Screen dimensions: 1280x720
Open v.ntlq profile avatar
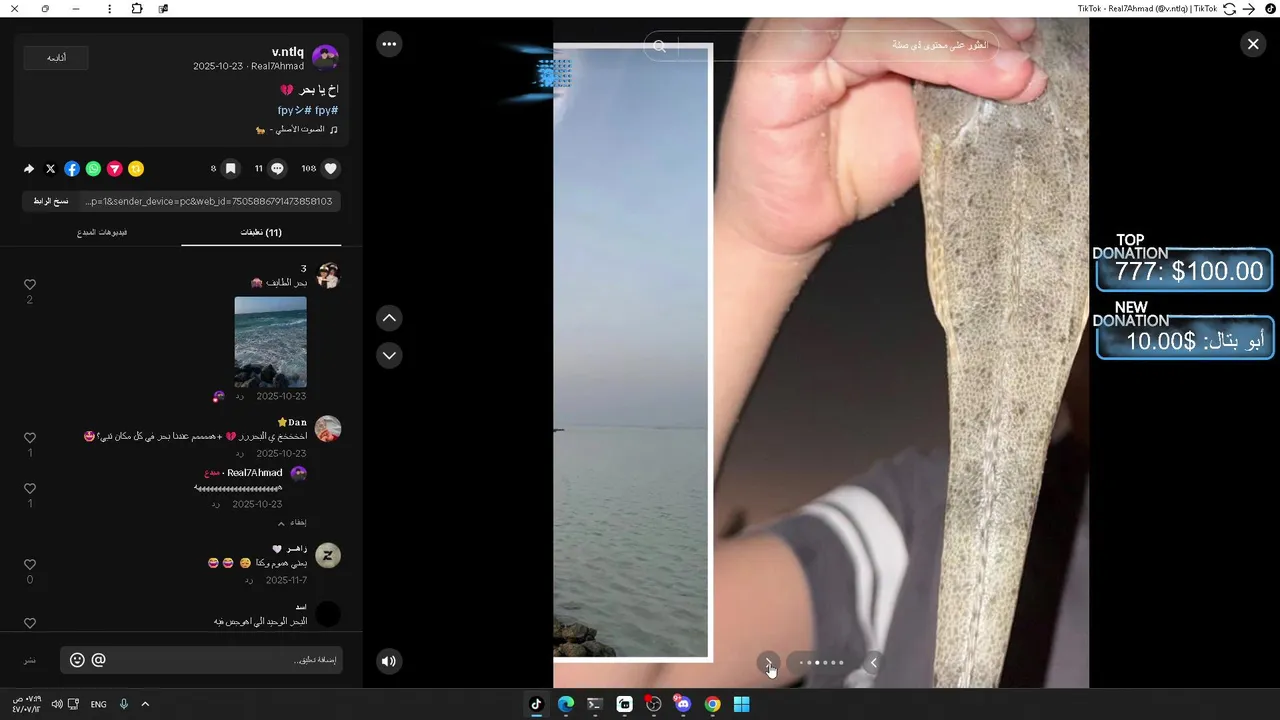point(325,58)
